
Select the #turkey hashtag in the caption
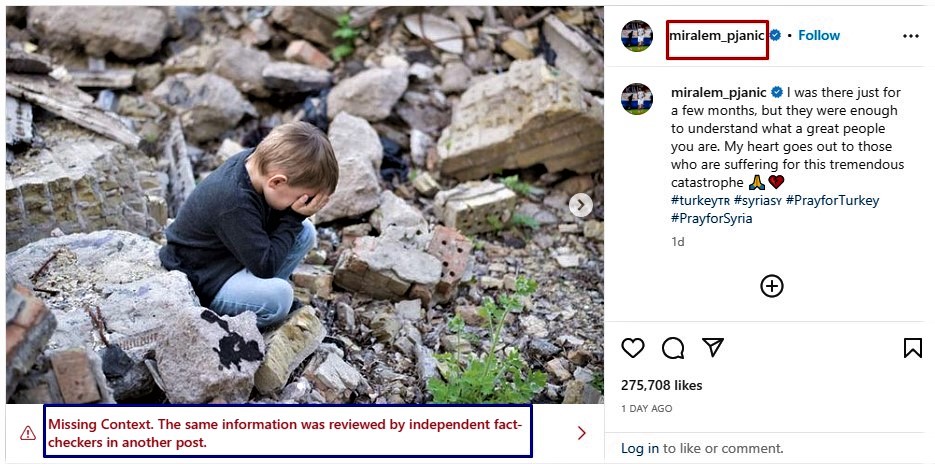(x=699, y=200)
